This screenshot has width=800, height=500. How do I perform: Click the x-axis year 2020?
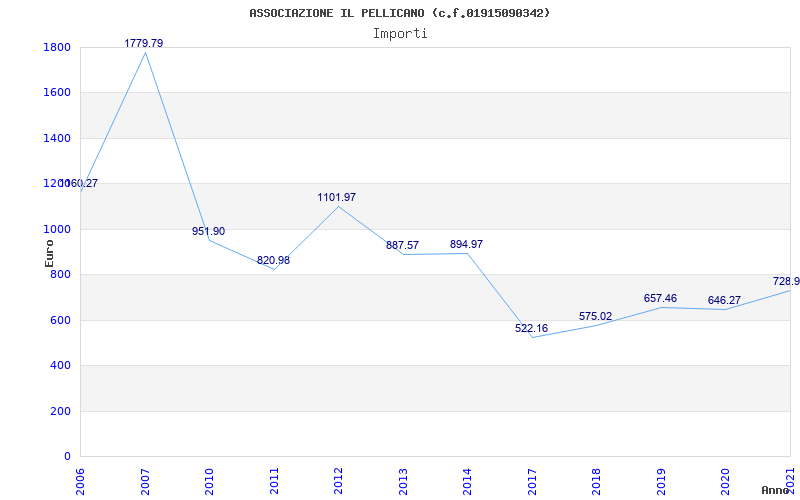coord(726,482)
